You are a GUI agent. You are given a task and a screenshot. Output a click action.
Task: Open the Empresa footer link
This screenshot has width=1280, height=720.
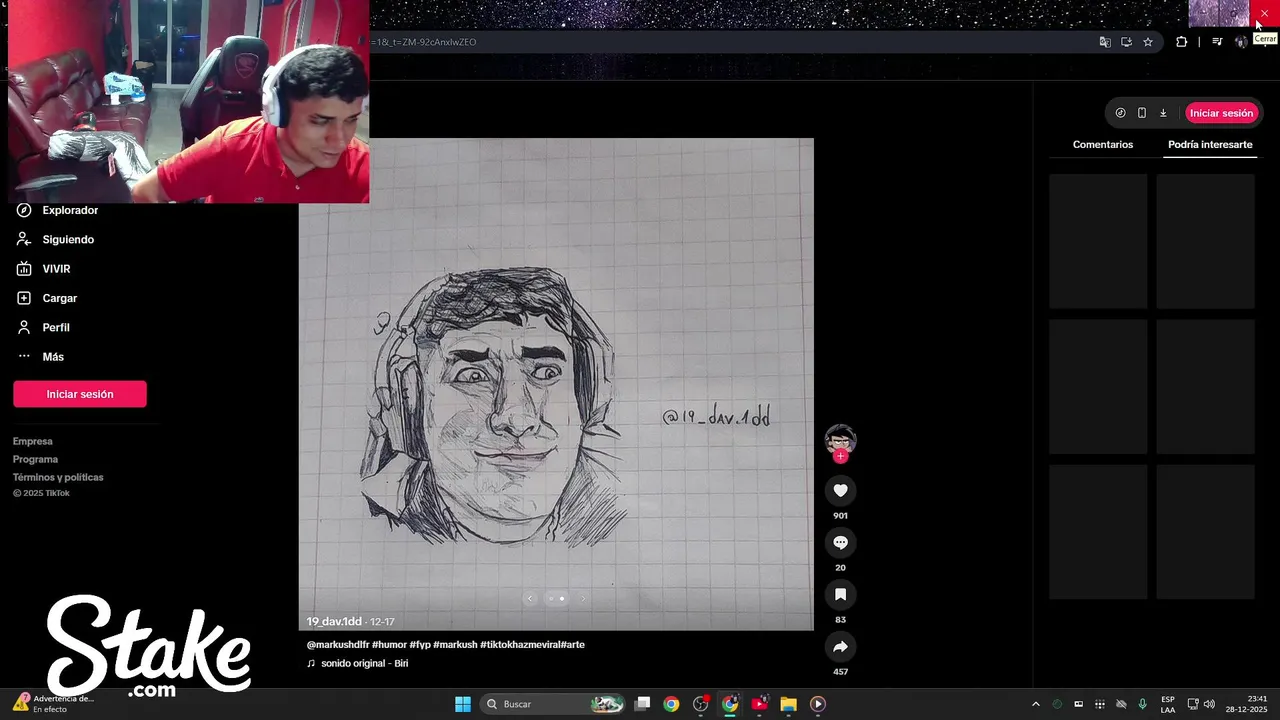(x=33, y=441)
